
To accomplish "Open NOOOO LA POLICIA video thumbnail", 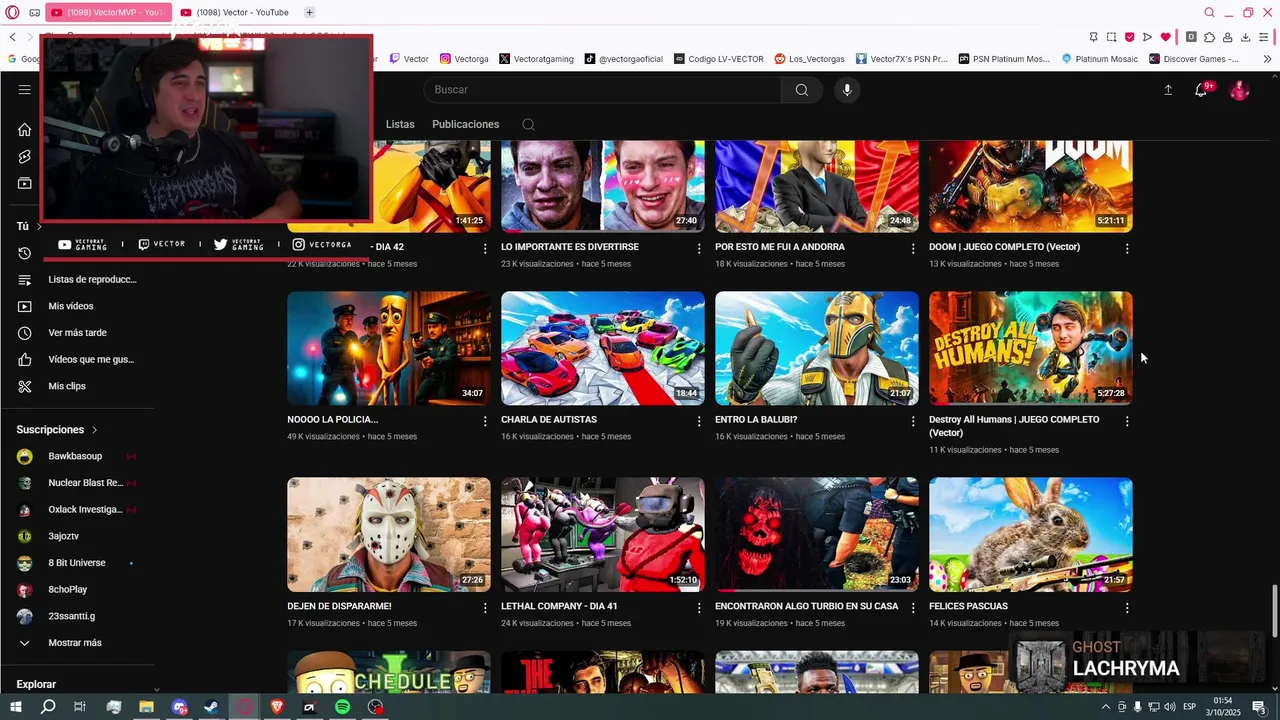I will click(389, 348).
